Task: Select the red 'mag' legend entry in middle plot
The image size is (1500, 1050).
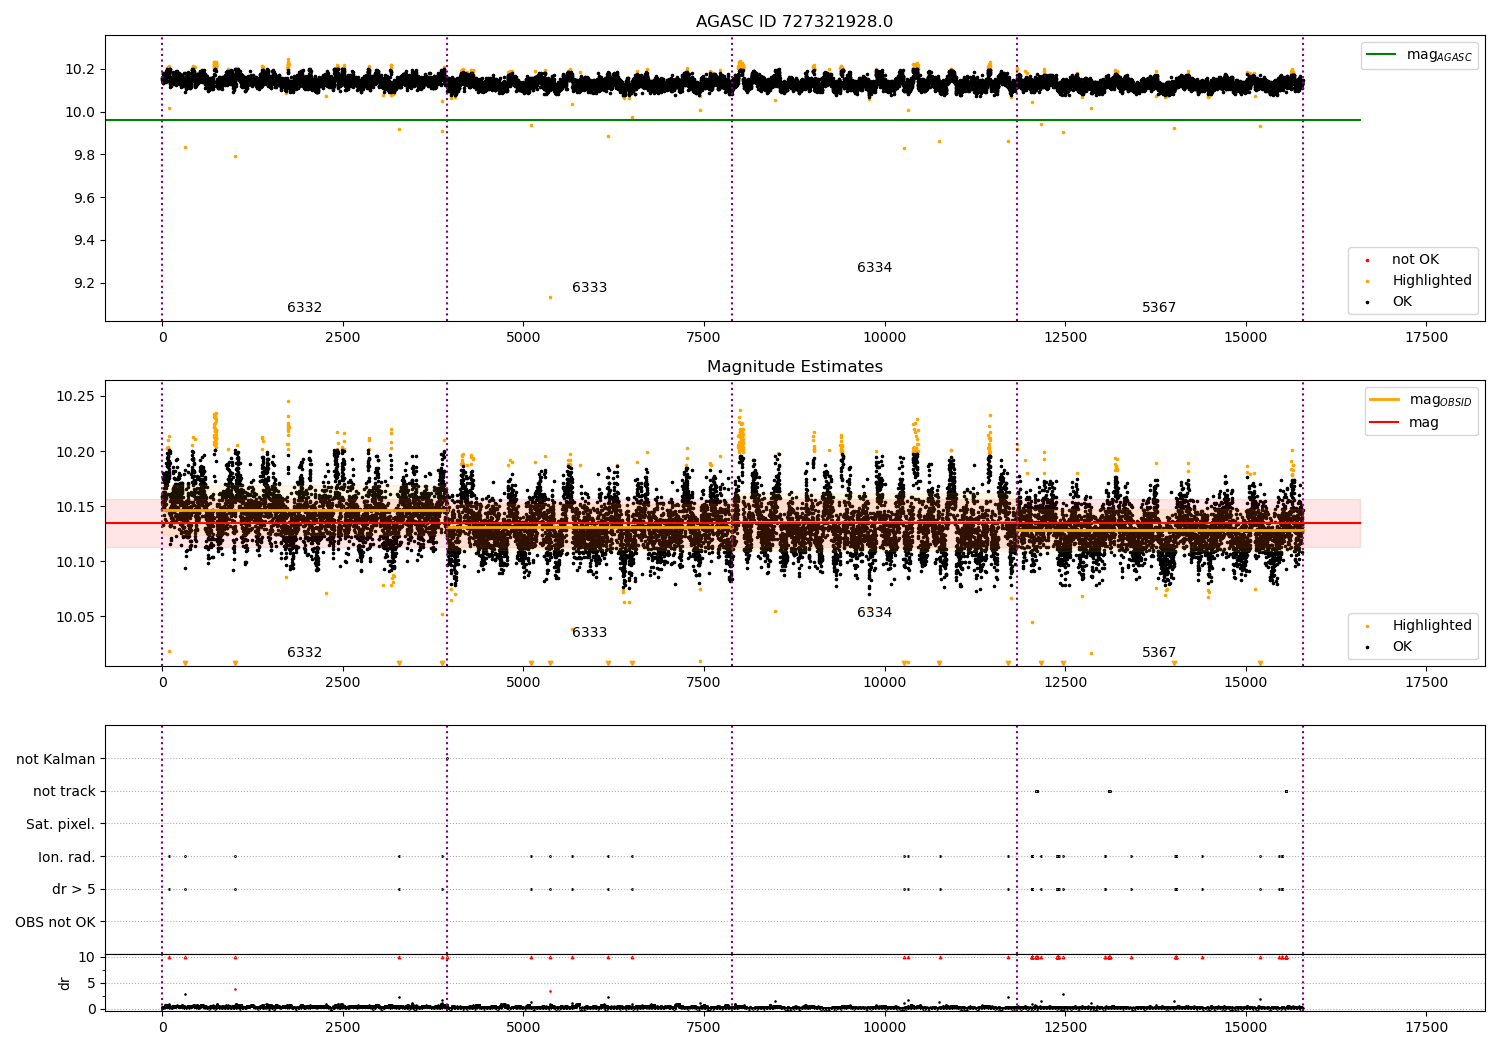Action: coord(1404,423)
